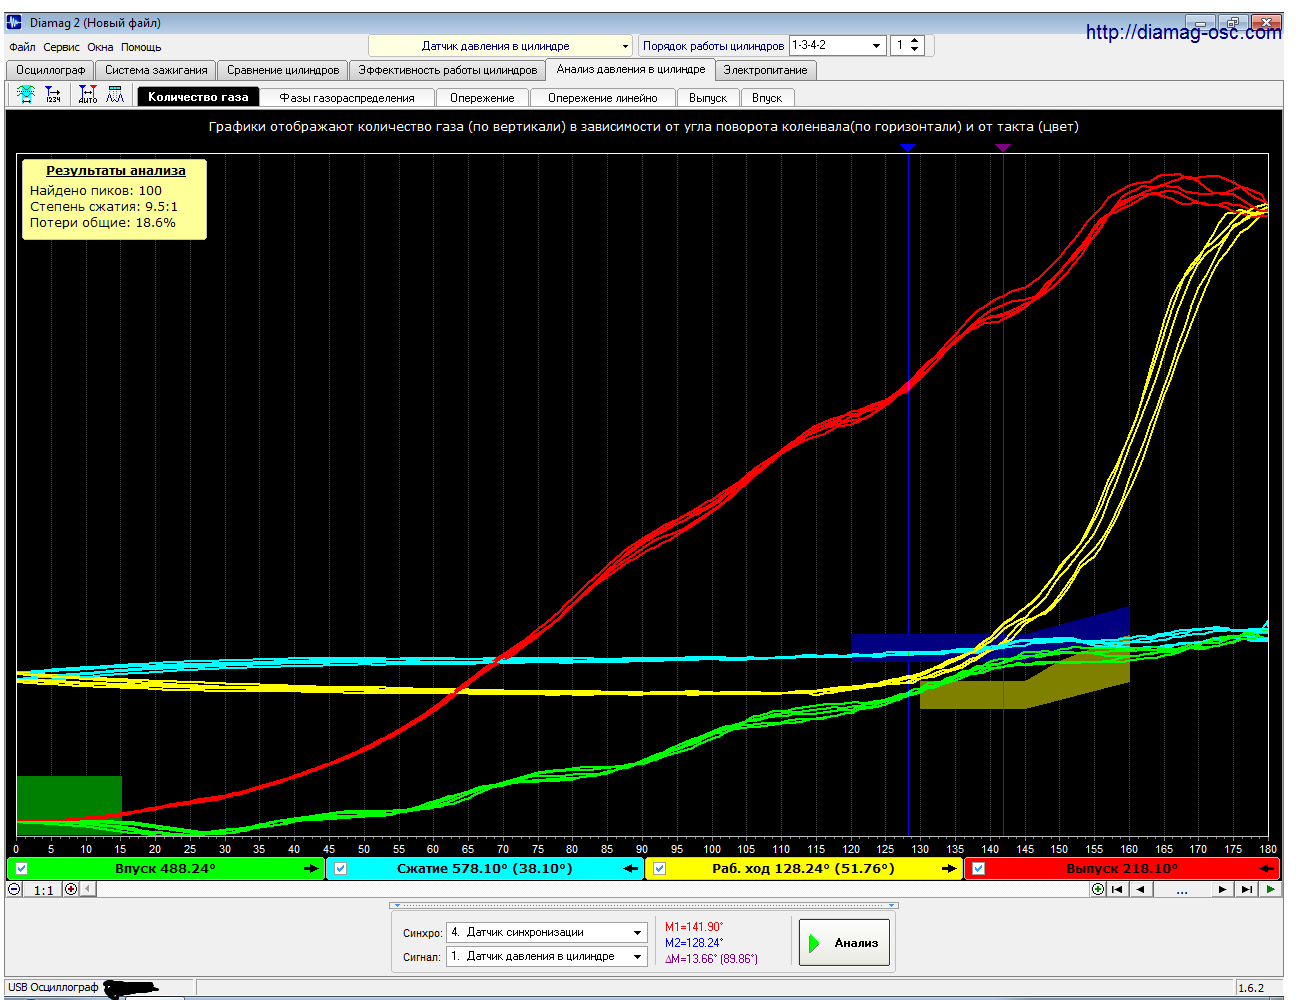This screenshot has width=1296, height=1000.
Task: Step forward one frame arrow
Action: 1222,889
